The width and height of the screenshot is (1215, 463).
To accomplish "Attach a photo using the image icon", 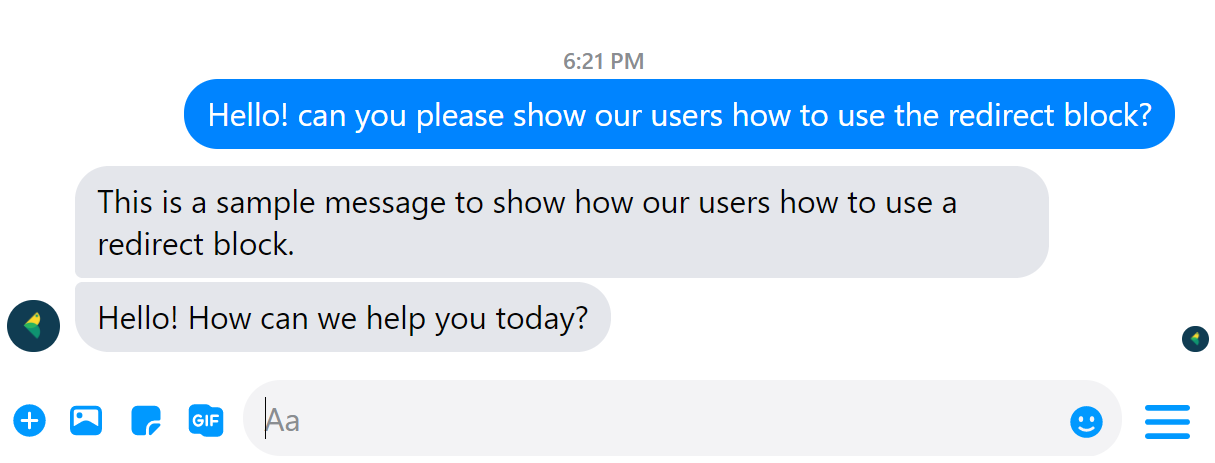I will (x=86, y=420).
